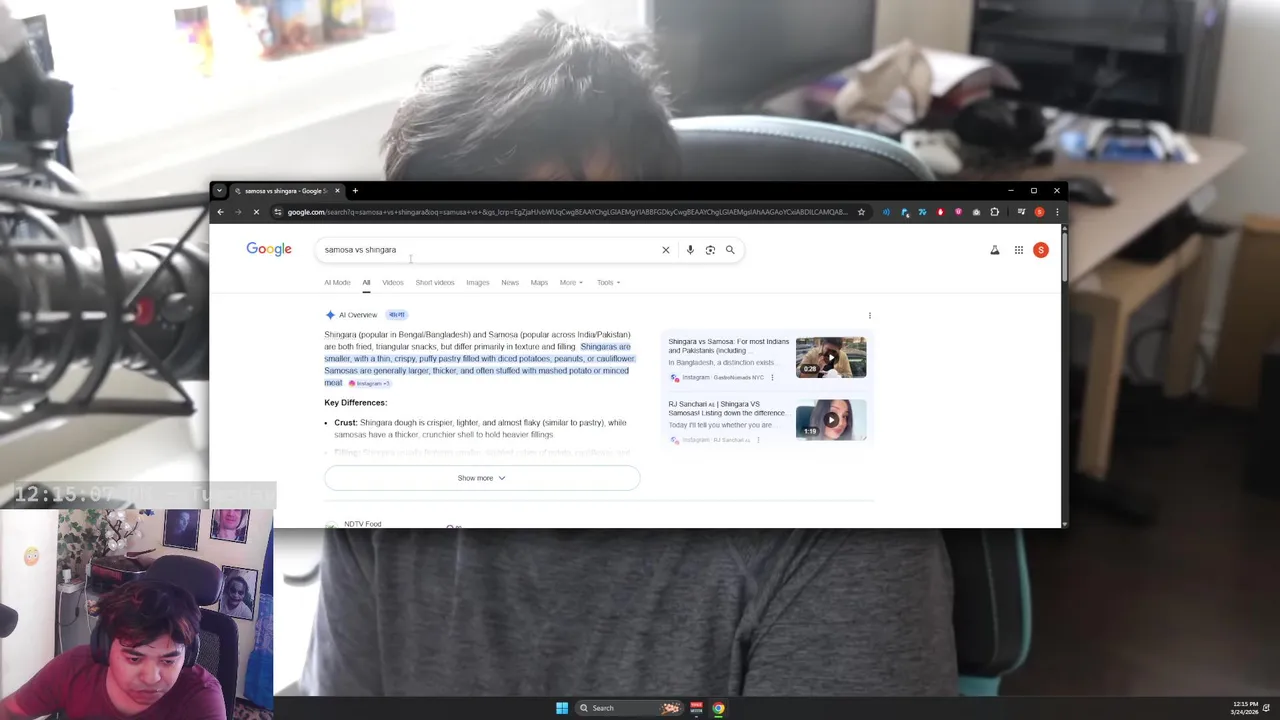1280x720 pixels.
Task: Open the Chrome profile avatar in toolbar
Action: [1039, 212]
